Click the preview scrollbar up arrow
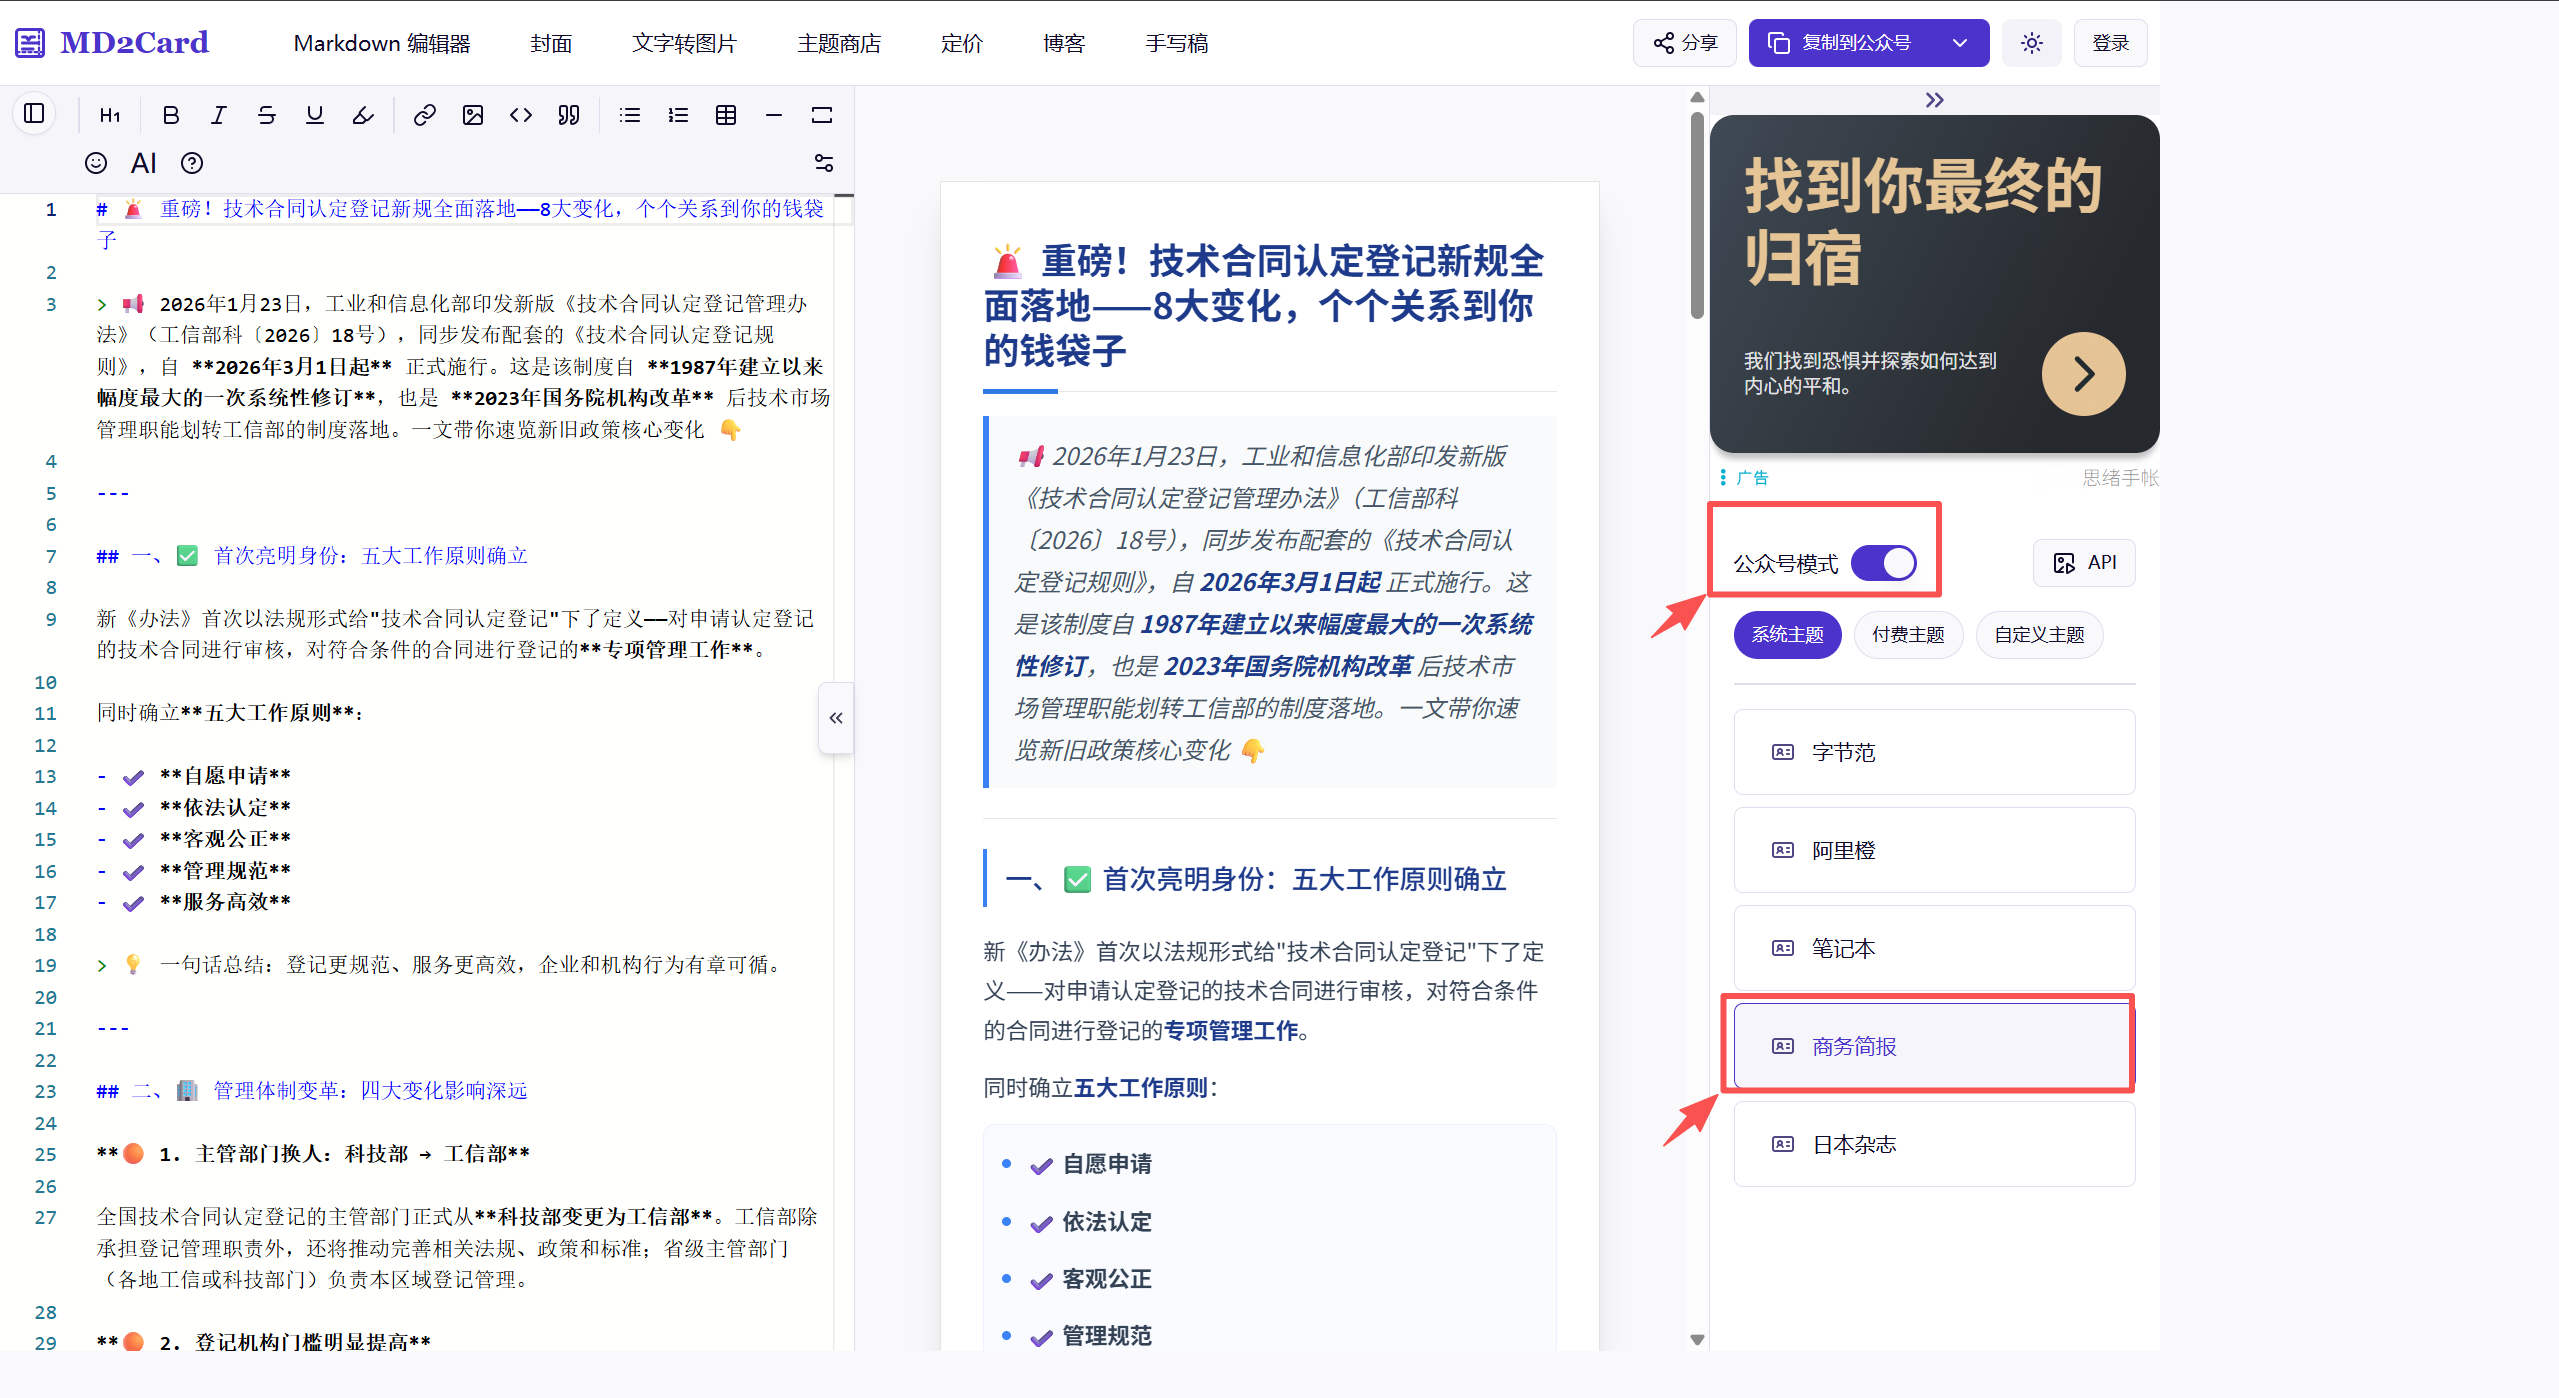2559x1398 pixels. (1697, 97)
